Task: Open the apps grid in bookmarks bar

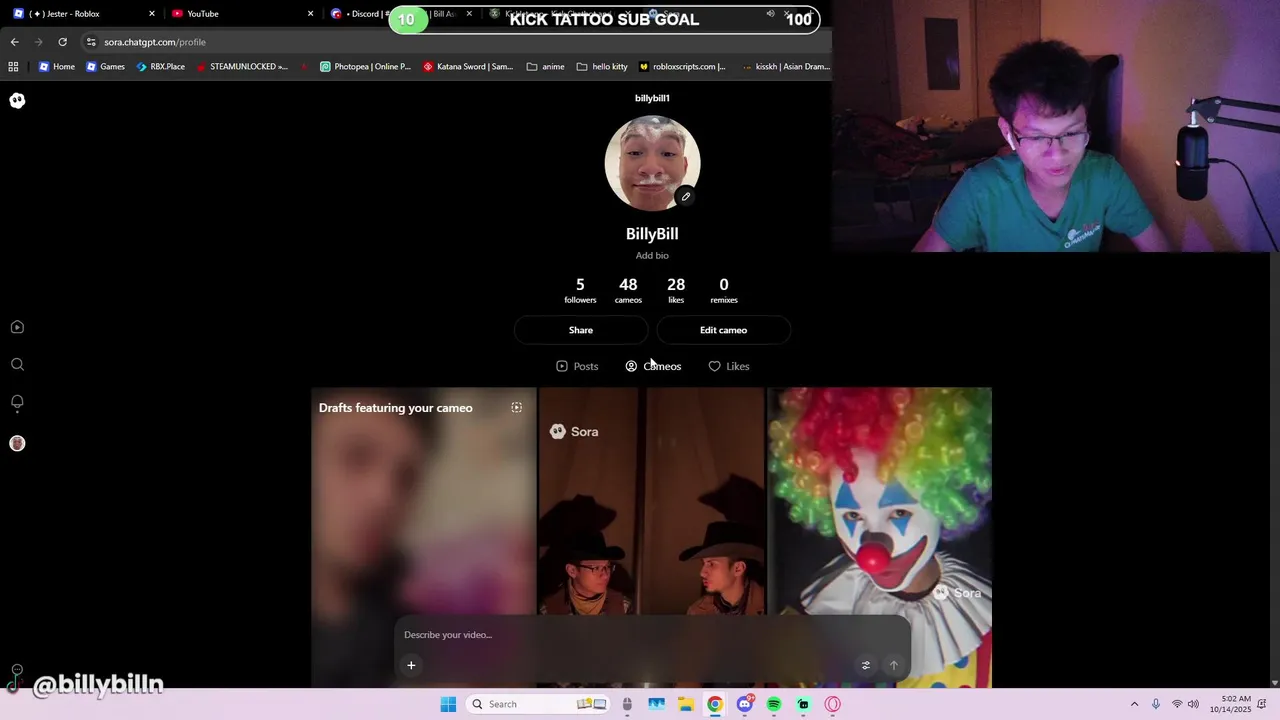Action: [13, 67]
